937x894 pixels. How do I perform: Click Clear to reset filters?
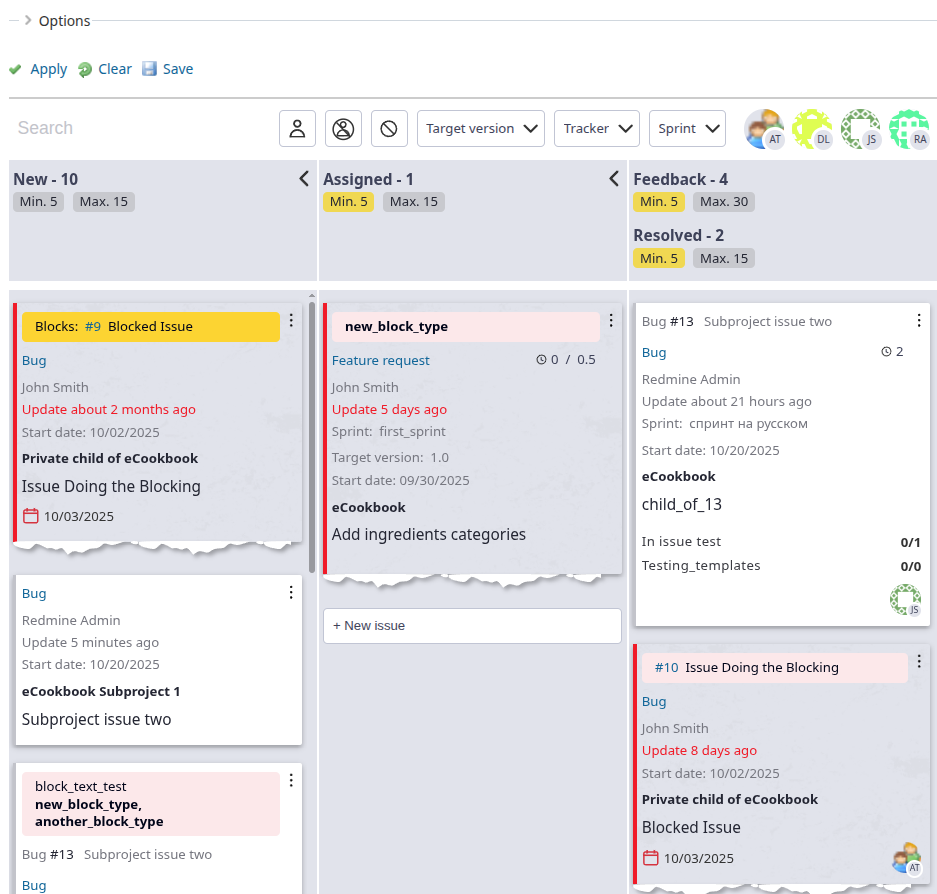point(105,69)
